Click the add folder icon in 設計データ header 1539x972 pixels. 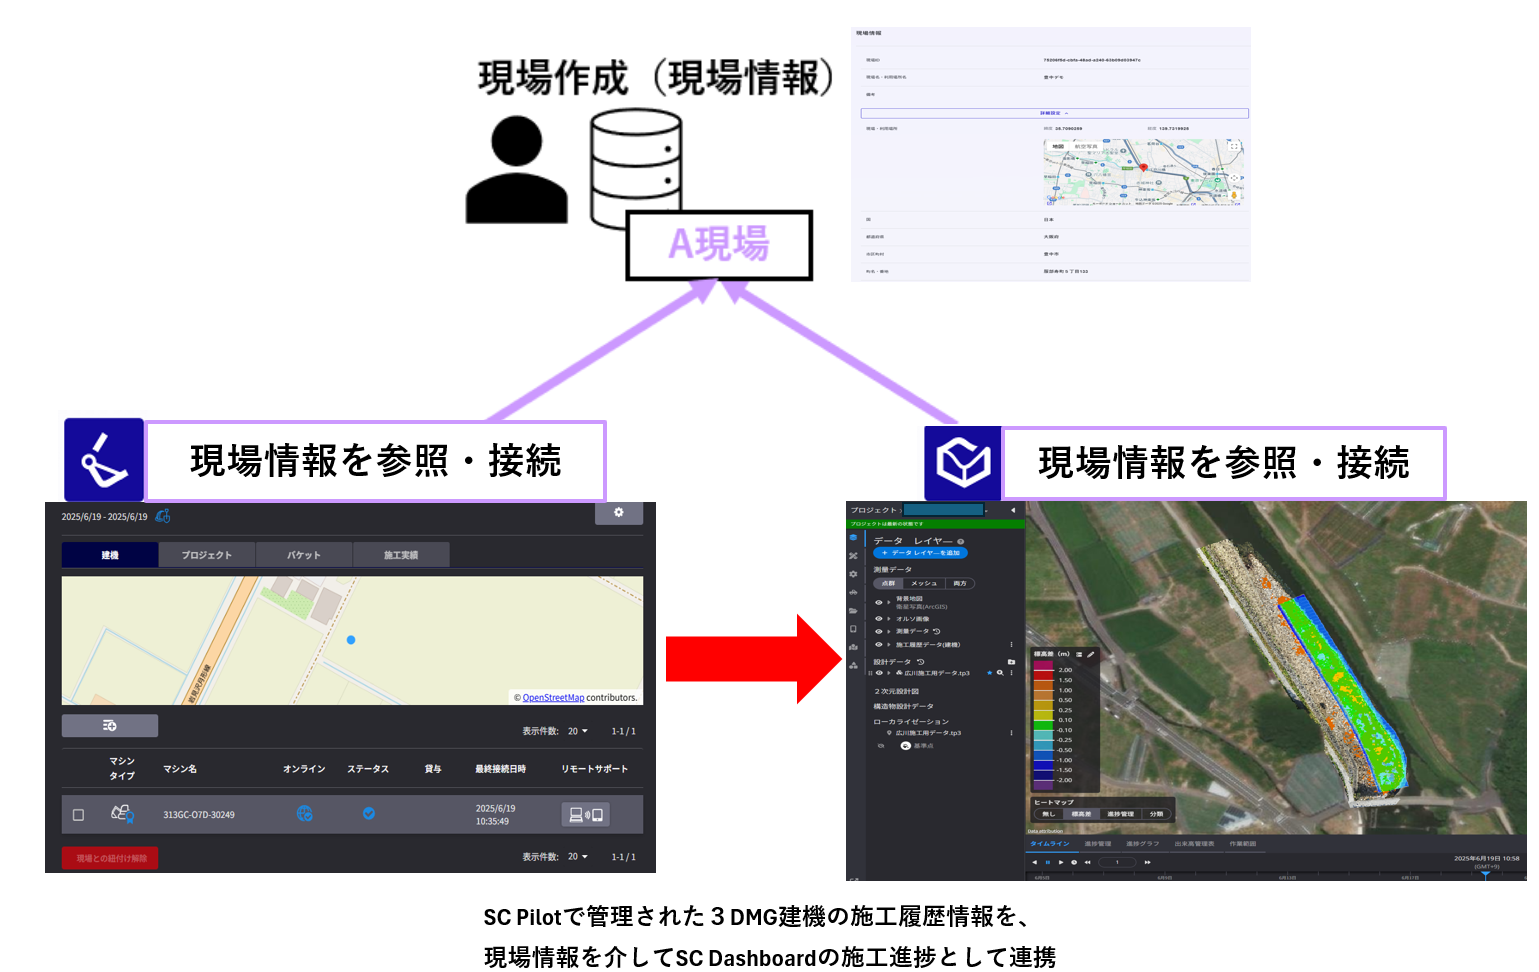[1011, 662]
